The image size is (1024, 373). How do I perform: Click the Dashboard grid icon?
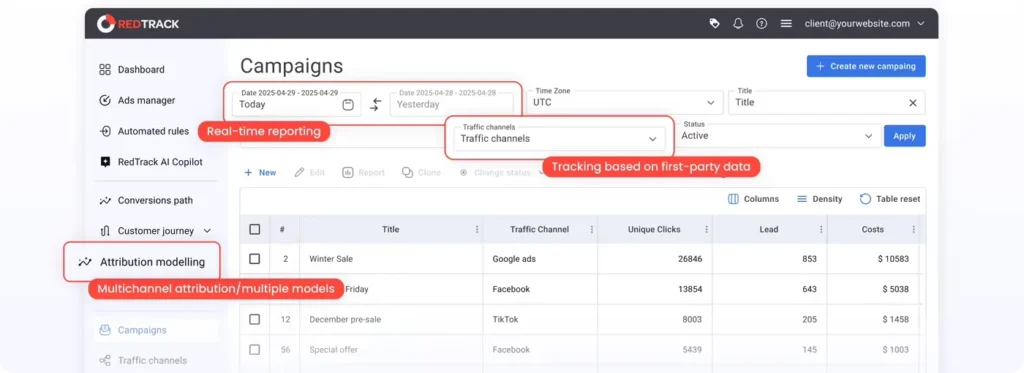[104, 69]
